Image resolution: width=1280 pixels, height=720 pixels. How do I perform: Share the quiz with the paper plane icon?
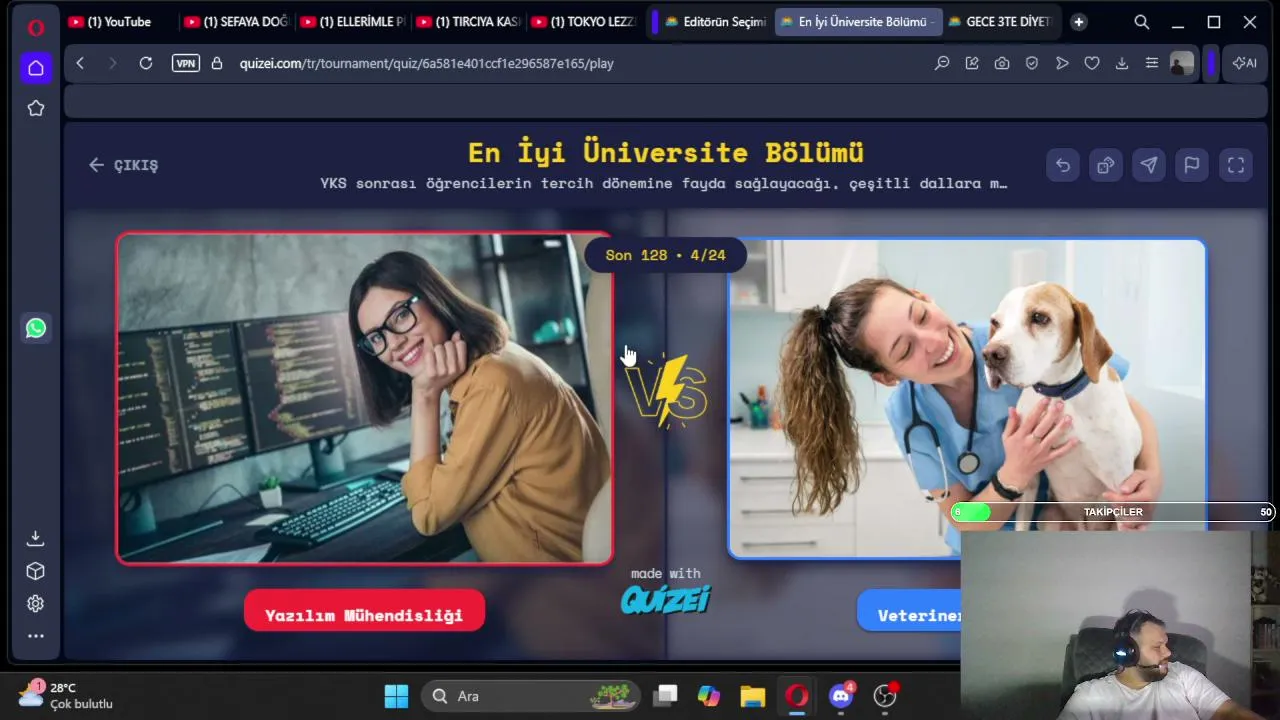1149,165
